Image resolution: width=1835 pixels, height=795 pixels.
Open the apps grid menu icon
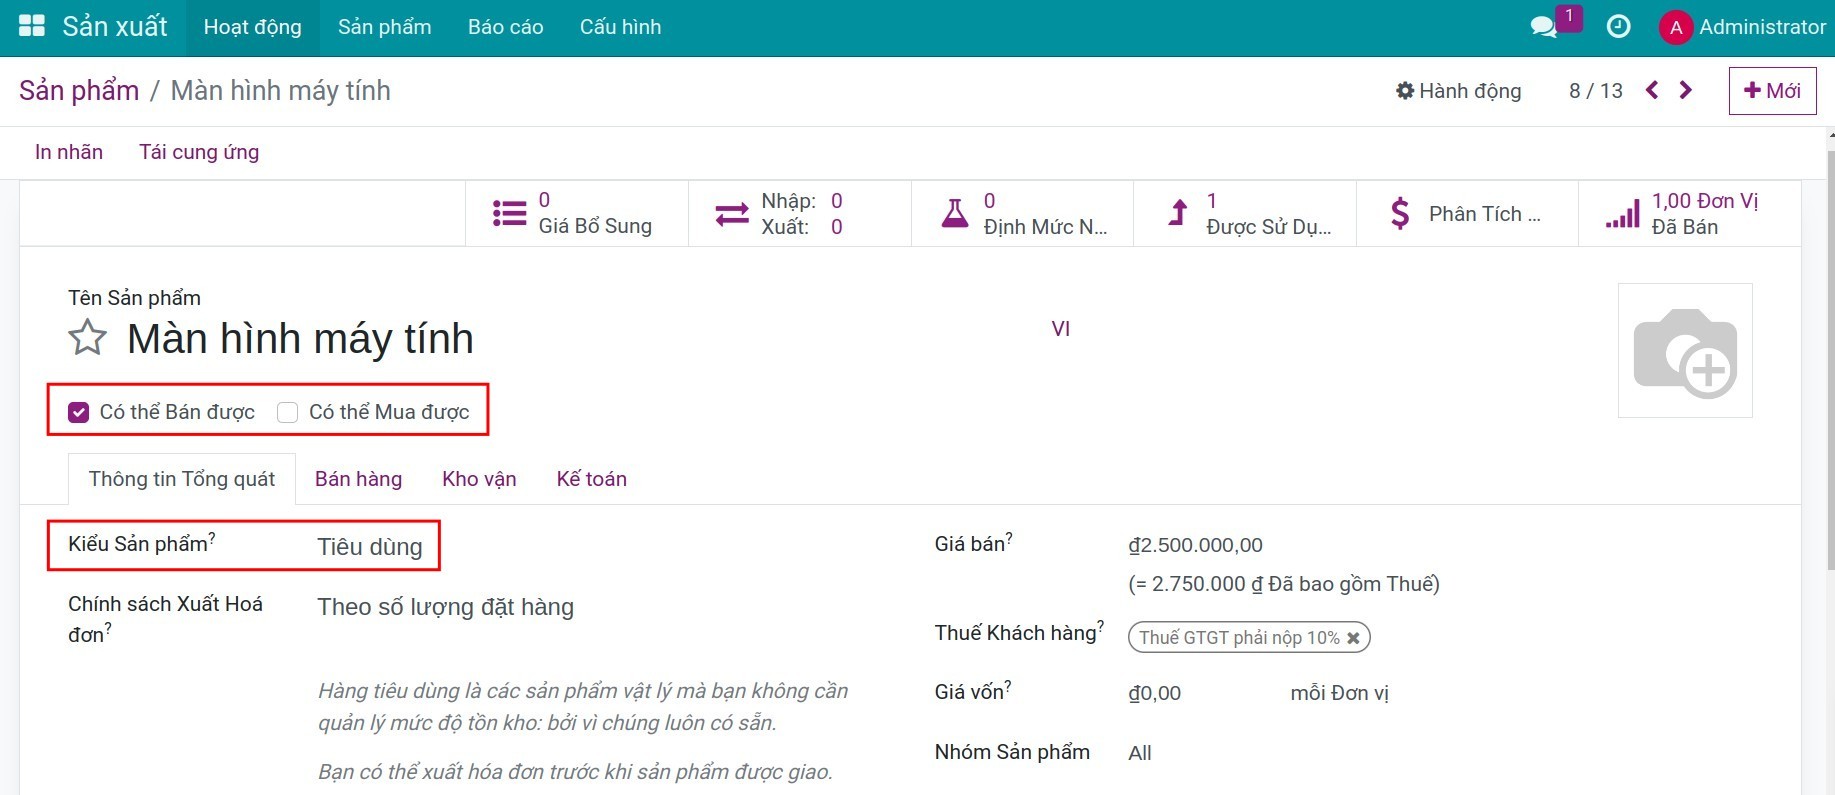pyautogui.click(x=32, y=27)
